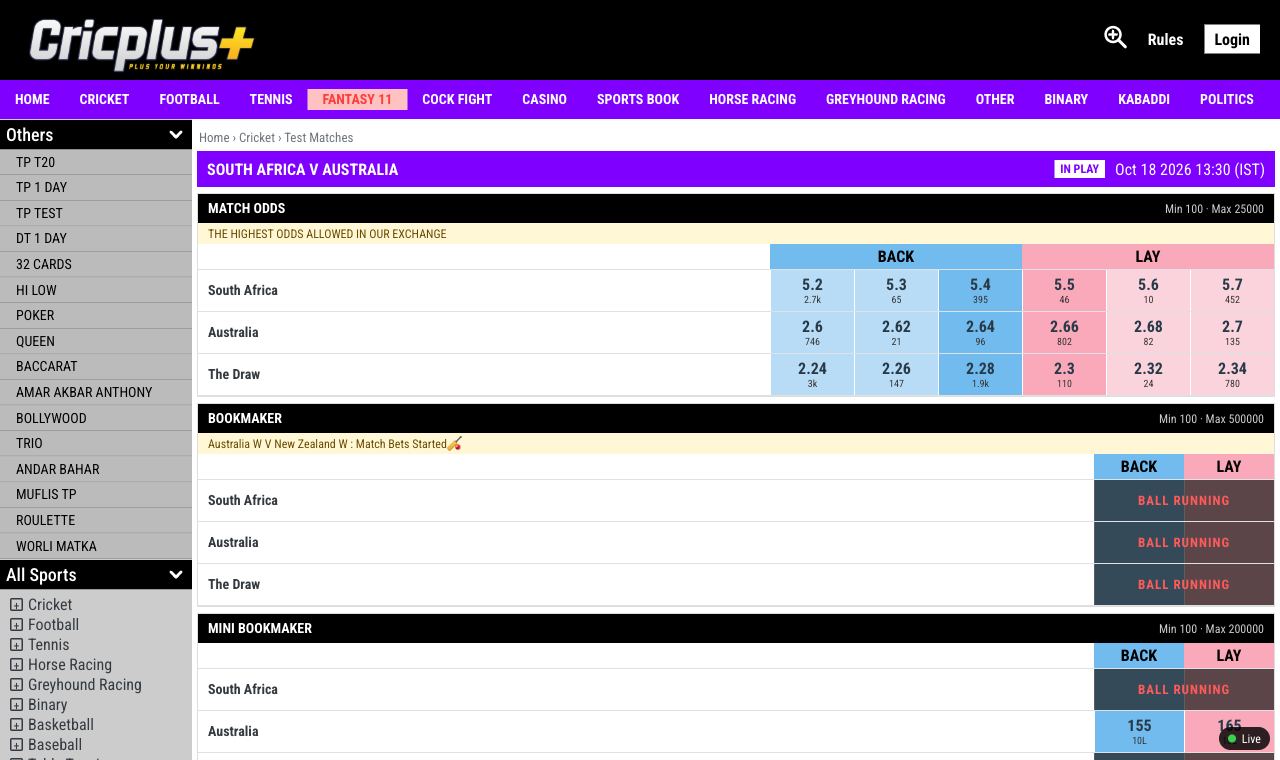The image size is (1280, 760).
Task: Select WORLI MATKA in sidebar
Action: click(96, 546)
